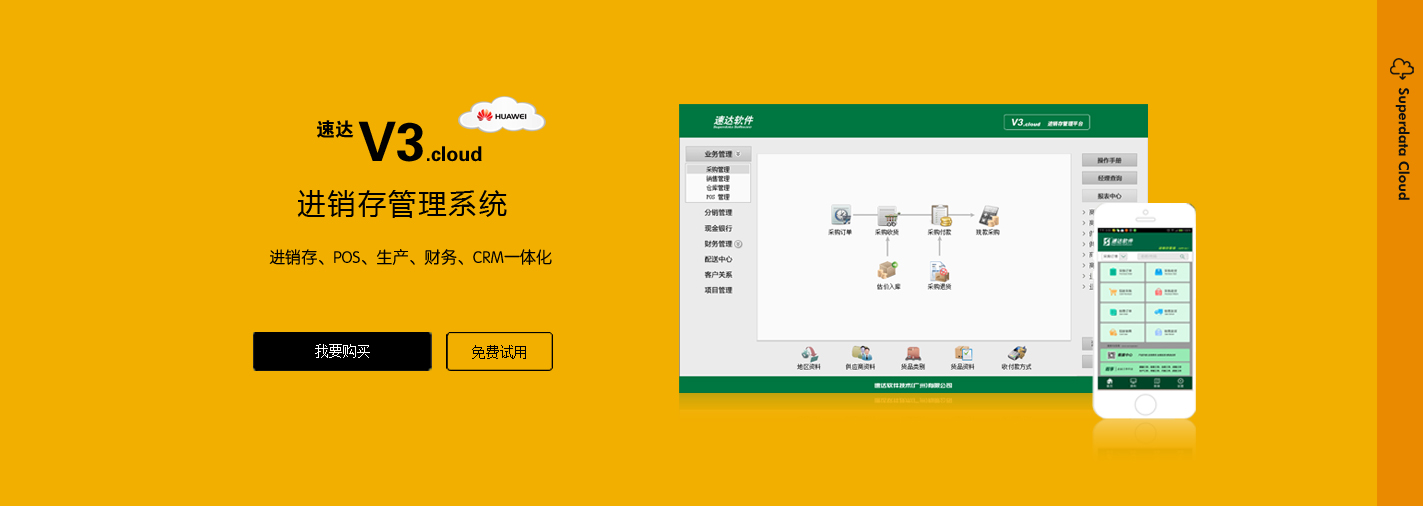Select POS 管理 in the sidebar submenu
1423x506 pixels.
718,197
